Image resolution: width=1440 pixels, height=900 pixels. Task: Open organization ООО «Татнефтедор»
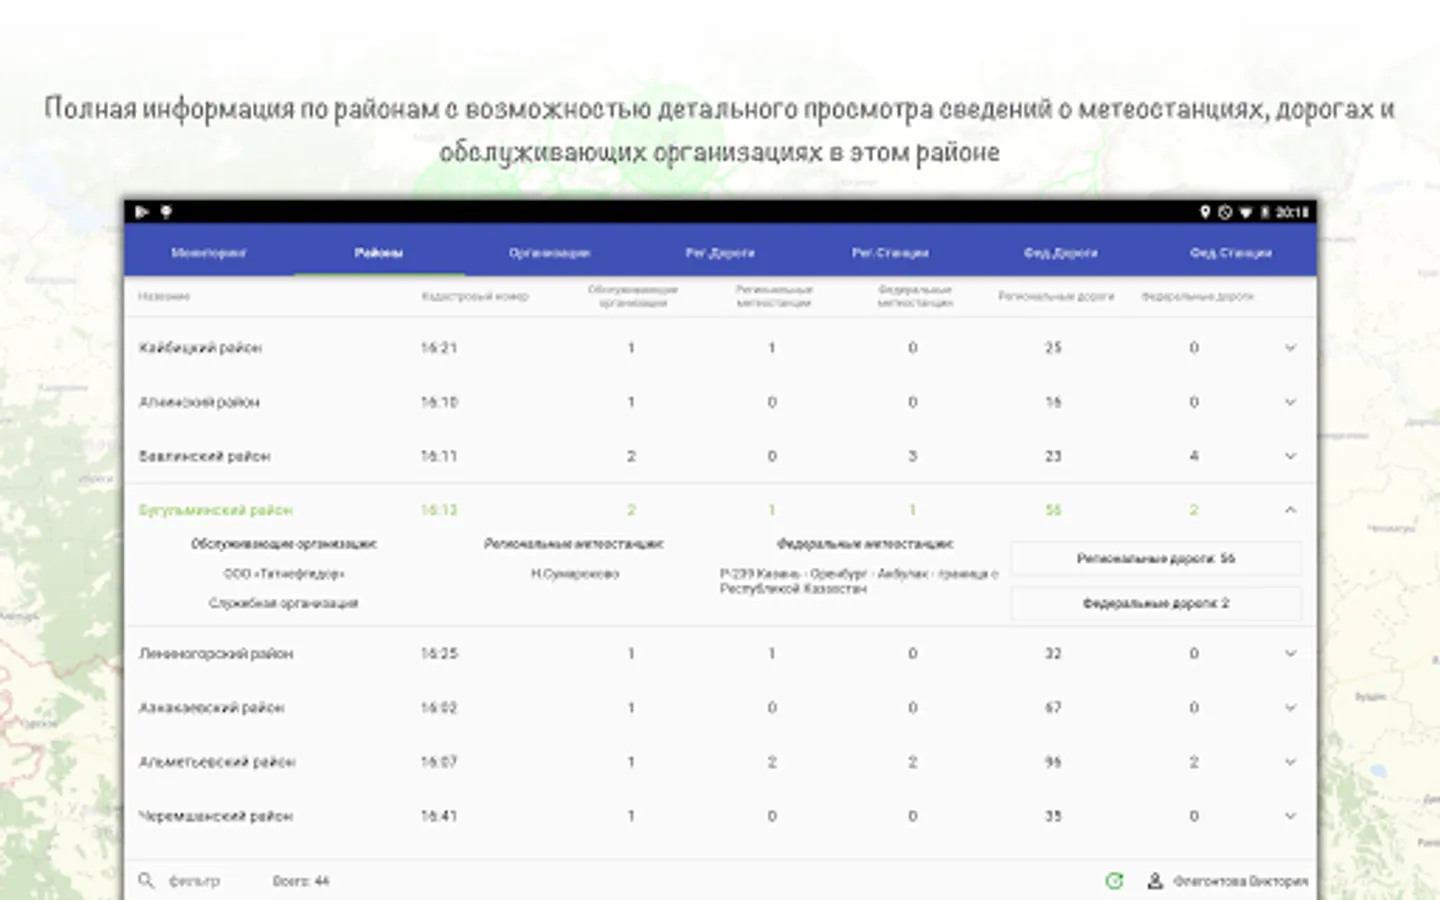pos(284,574)
